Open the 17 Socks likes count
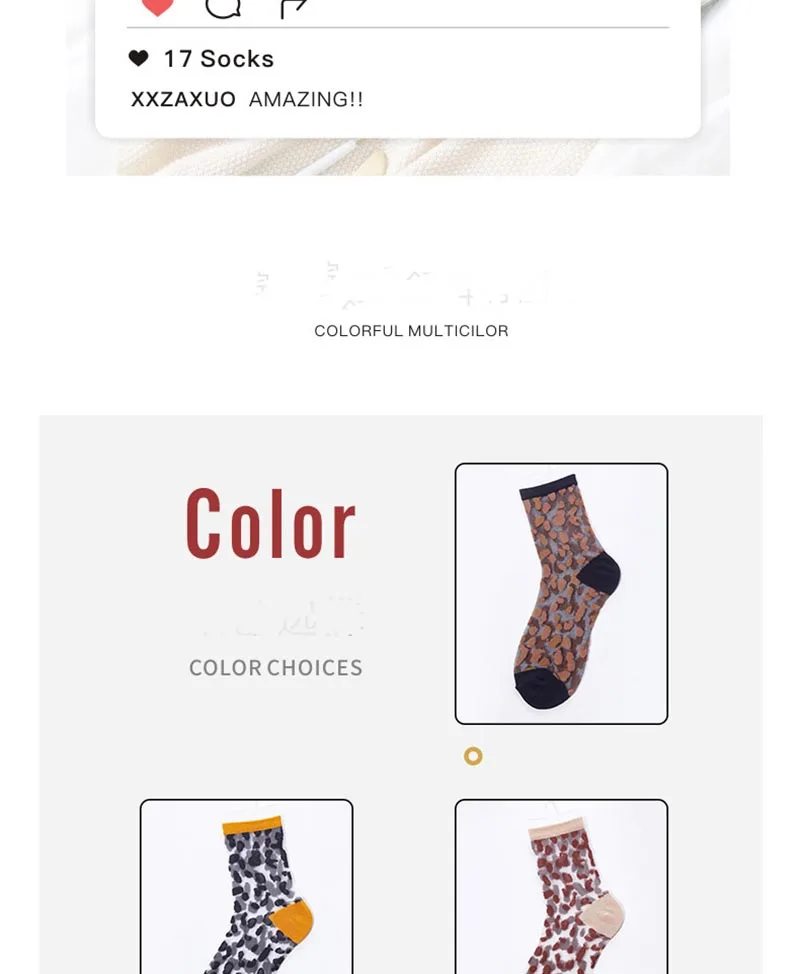The height and width of the screenshot is (974, 800). pyautogui.click(x=219, y=59)
